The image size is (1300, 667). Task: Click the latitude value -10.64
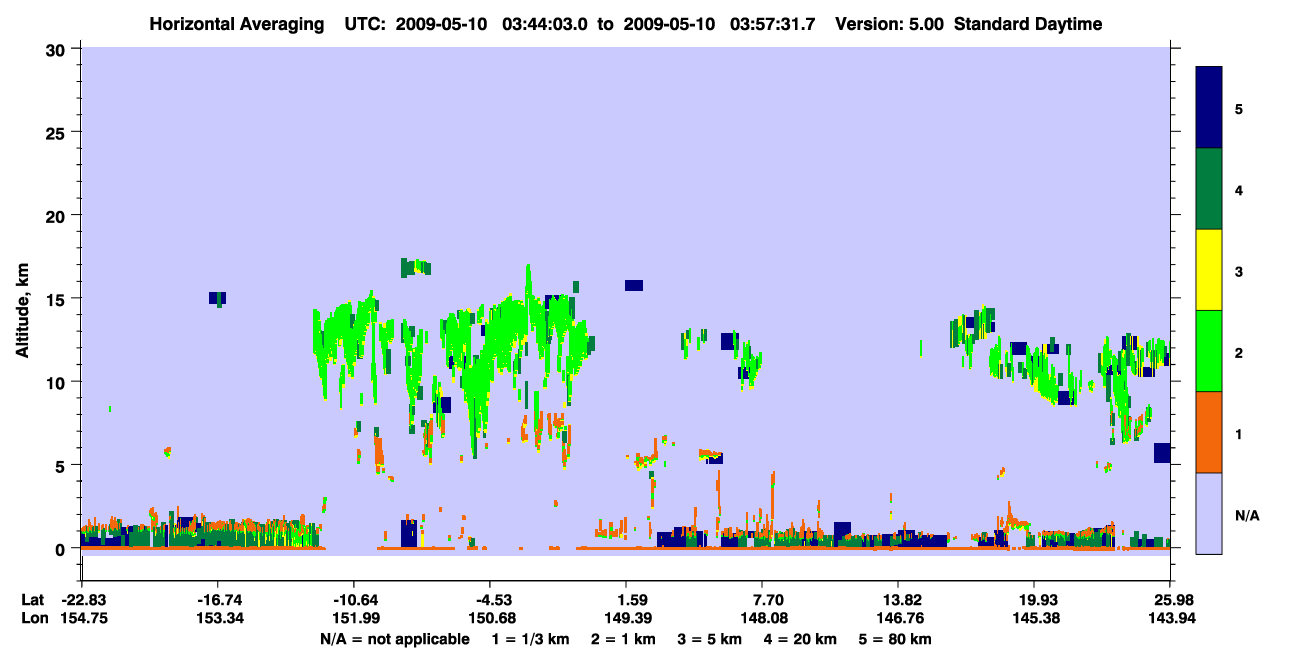click(354, 600)
